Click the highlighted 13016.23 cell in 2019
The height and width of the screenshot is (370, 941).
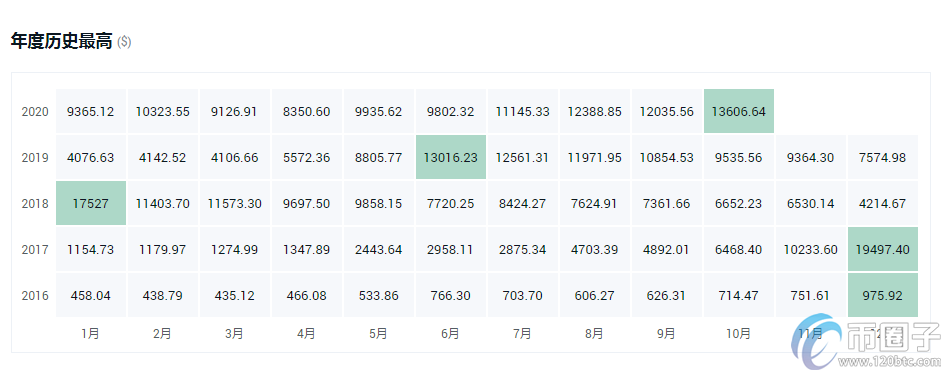pyautogui.click(x=451, y=158)
